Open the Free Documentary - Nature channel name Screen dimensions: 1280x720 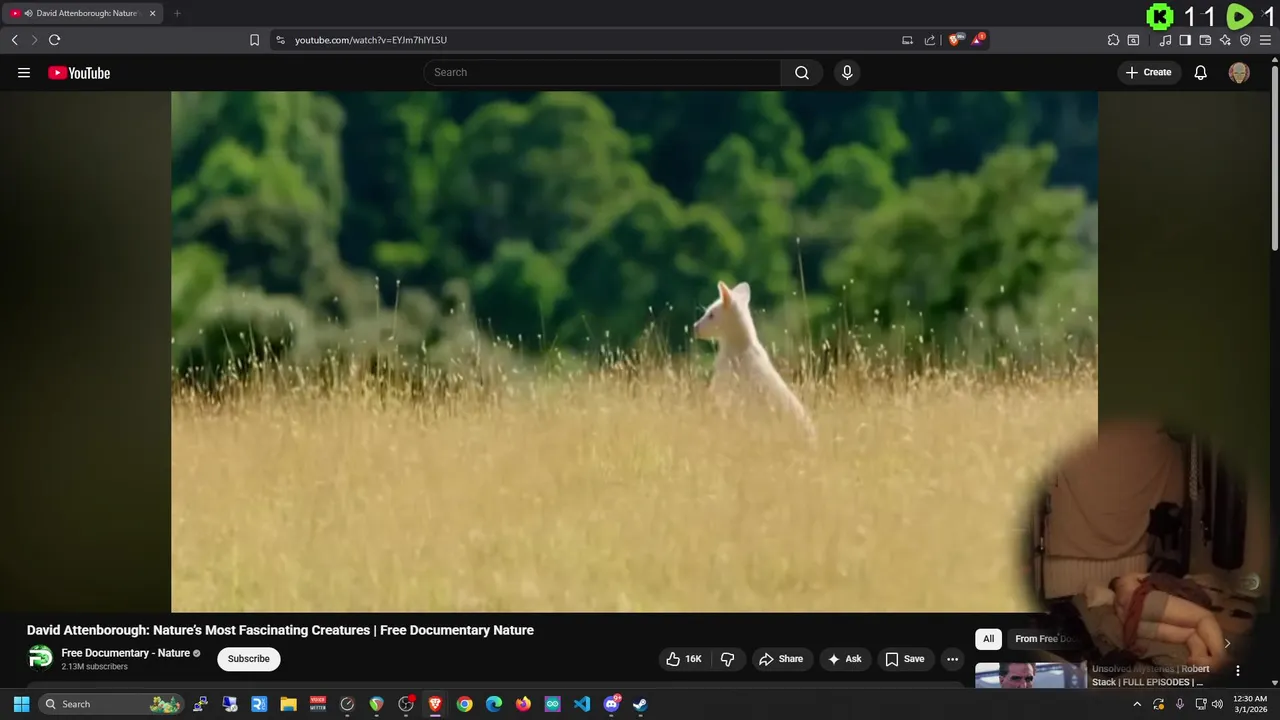(x=125, y=653)
